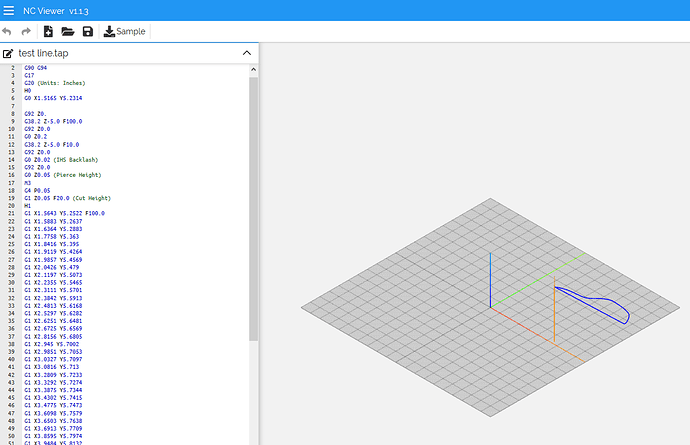690x445 pixels.
Task: Select line G1 Z0.05 F20.0 (Cut Height)
Action: tap(68, 198)
